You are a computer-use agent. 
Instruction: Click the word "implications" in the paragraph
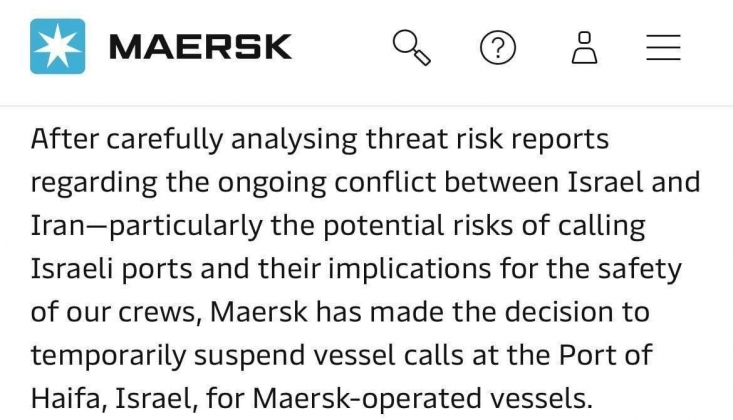point(409,270)
